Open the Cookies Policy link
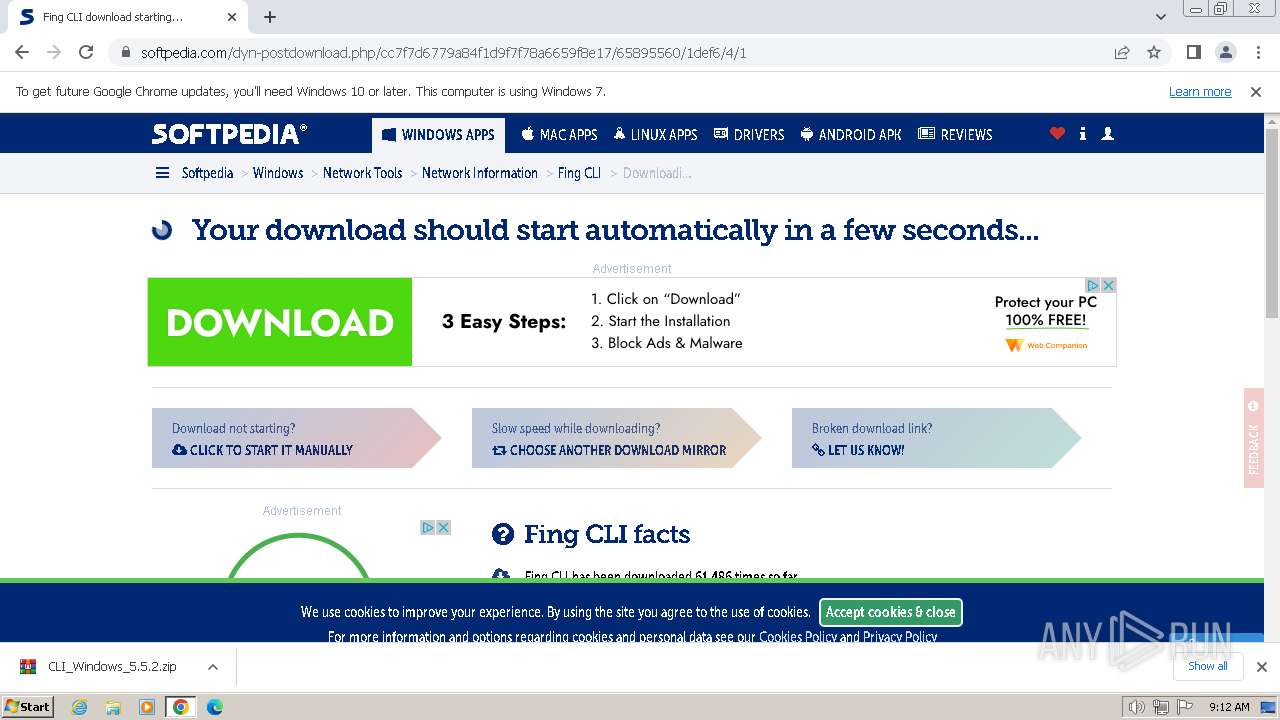The image size is (1280, 720). [x=798, y=637]
